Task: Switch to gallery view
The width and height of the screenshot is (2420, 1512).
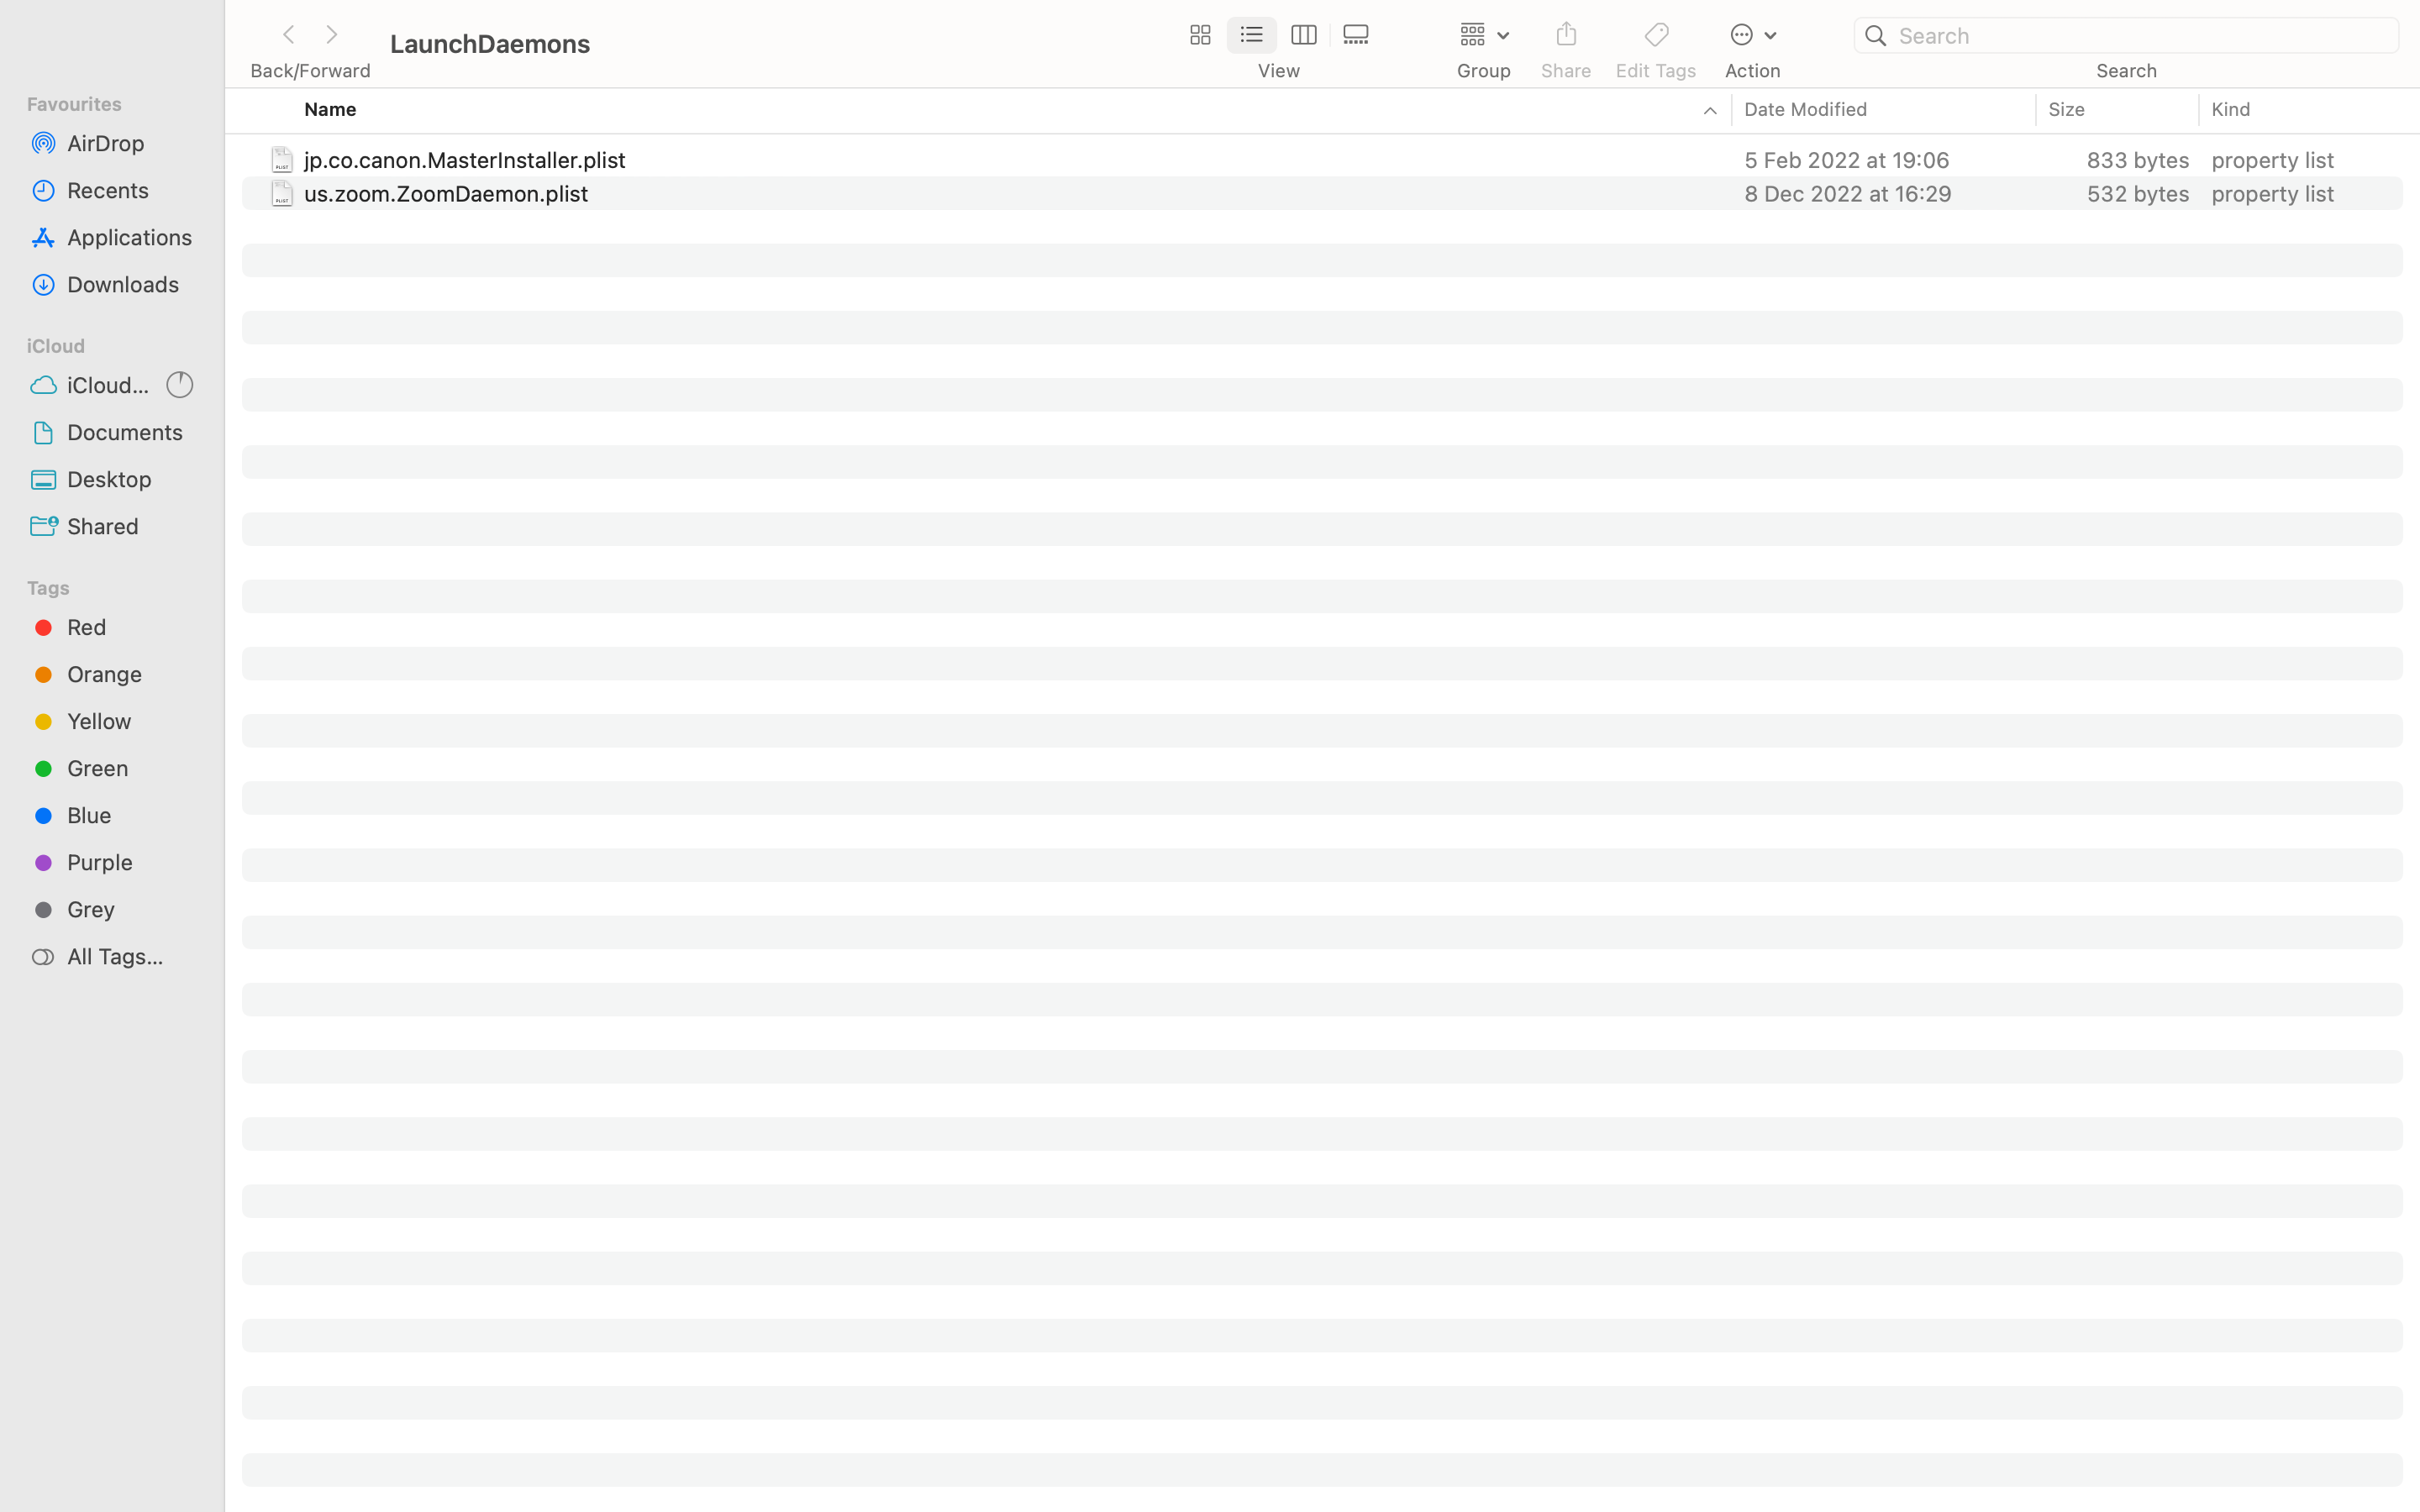Action: coord(1356,35)
